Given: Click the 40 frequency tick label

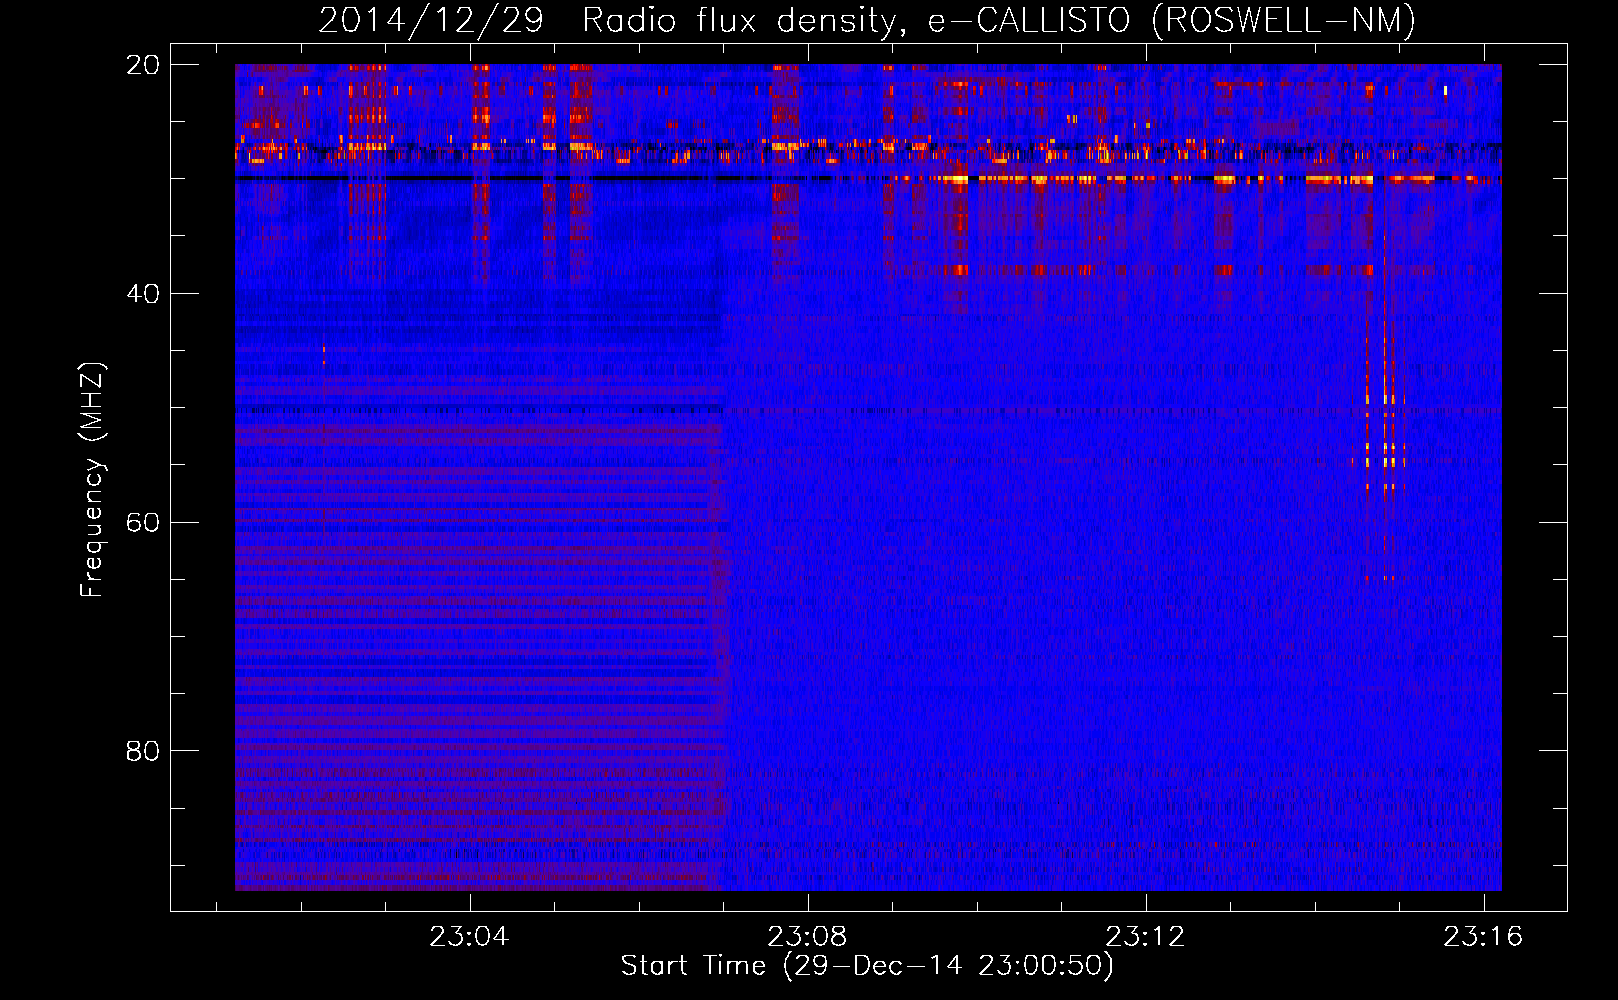Looking at the screenshot, I should click(x=143, y=294).
